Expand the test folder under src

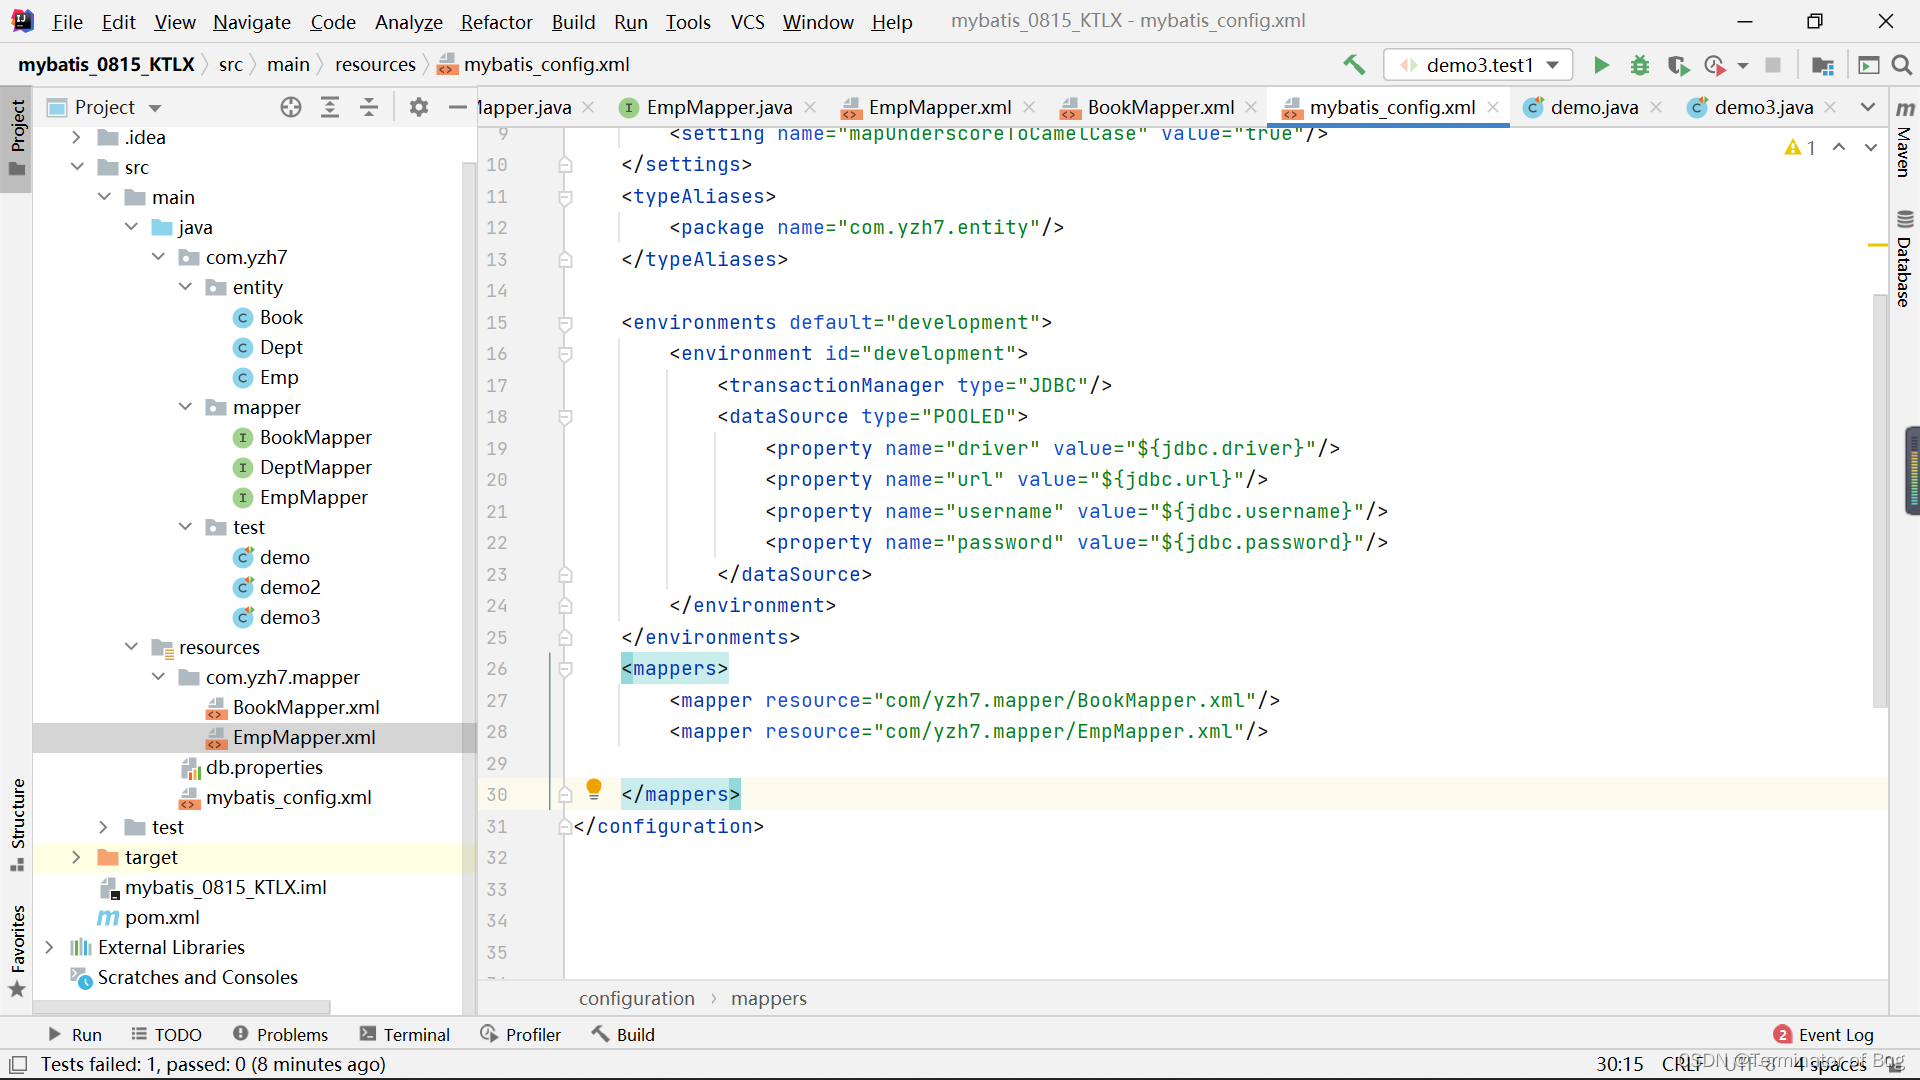(x=103, y=827)
